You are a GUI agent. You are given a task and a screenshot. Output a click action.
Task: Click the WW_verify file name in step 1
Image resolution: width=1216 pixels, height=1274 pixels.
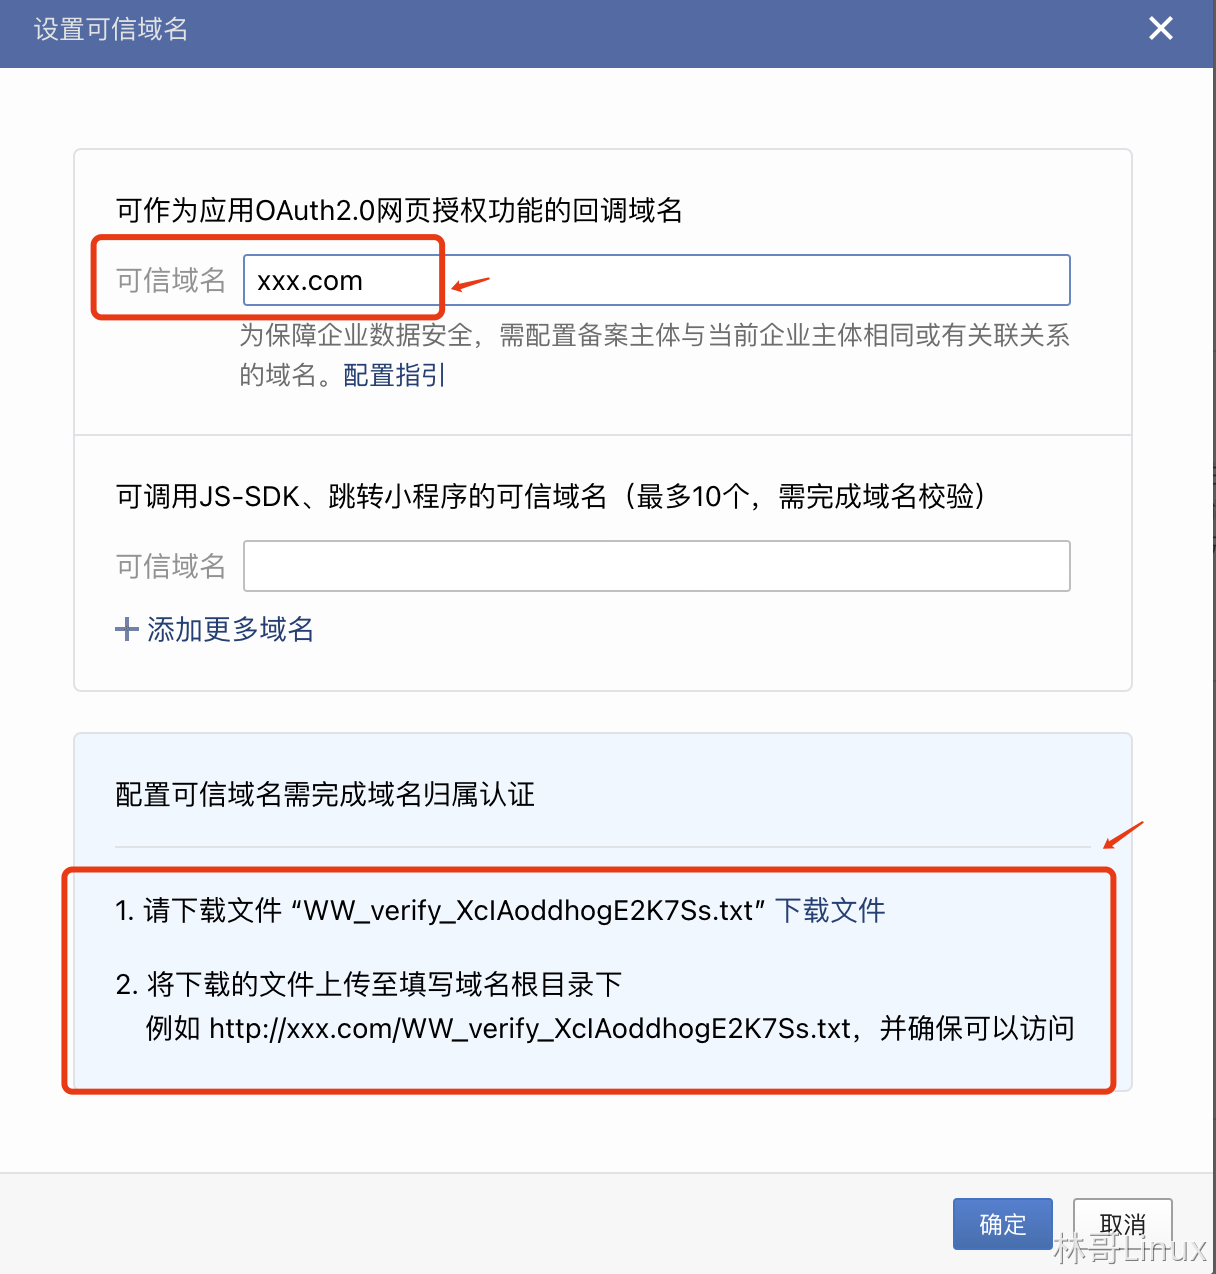[x=528, y=910]
